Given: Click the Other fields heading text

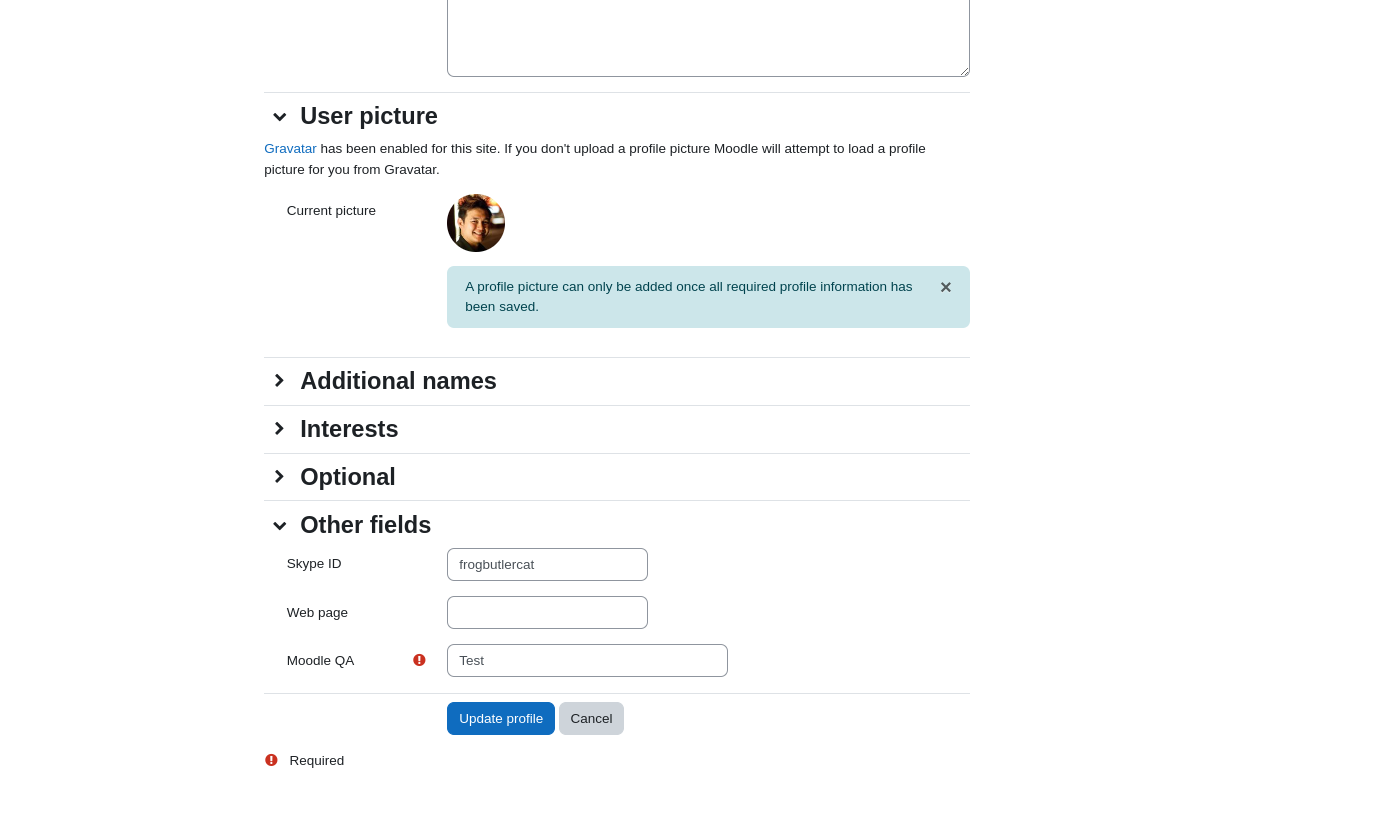Looking at the screenshot, I should coord(366,525).
